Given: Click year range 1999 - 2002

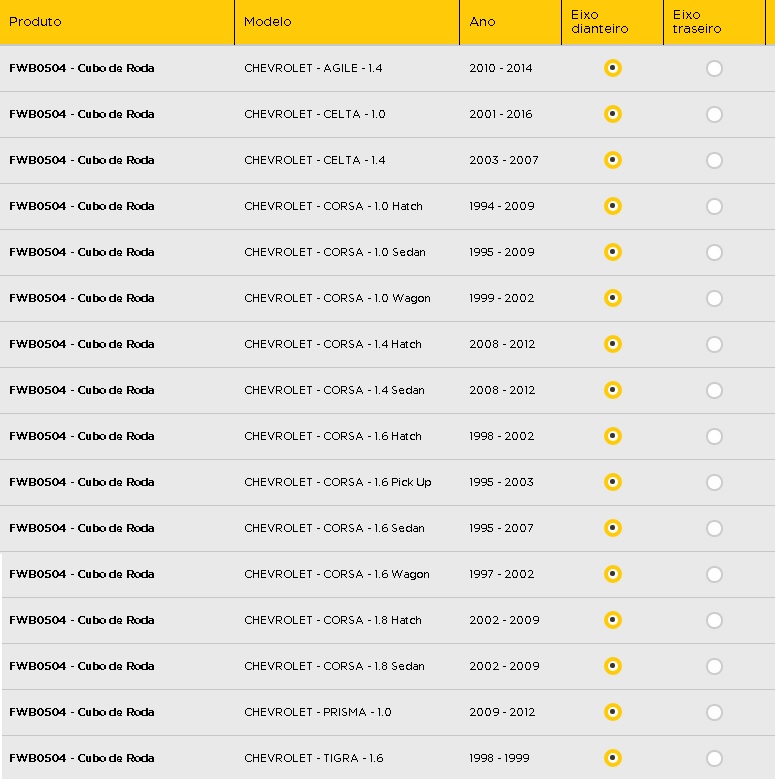Looking at the screenshot, I should (502, 298).
